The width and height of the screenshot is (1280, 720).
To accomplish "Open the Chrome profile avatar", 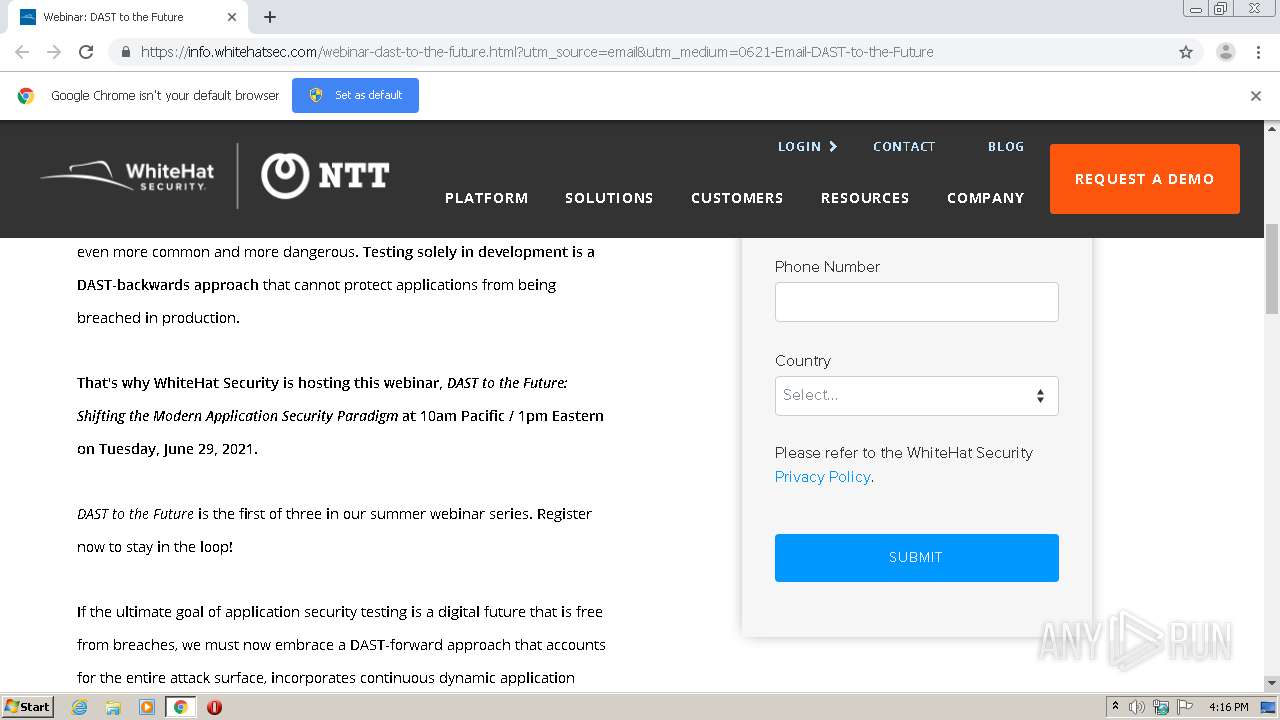I will [1226, 52].
